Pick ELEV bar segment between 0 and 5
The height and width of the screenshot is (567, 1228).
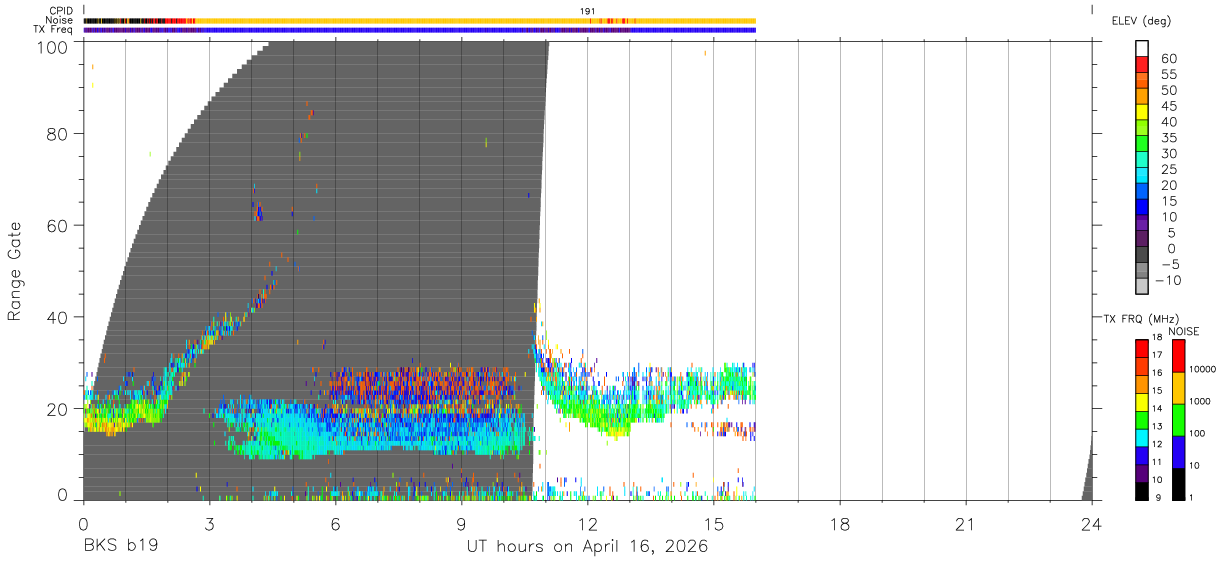(x=1143, y=240)
